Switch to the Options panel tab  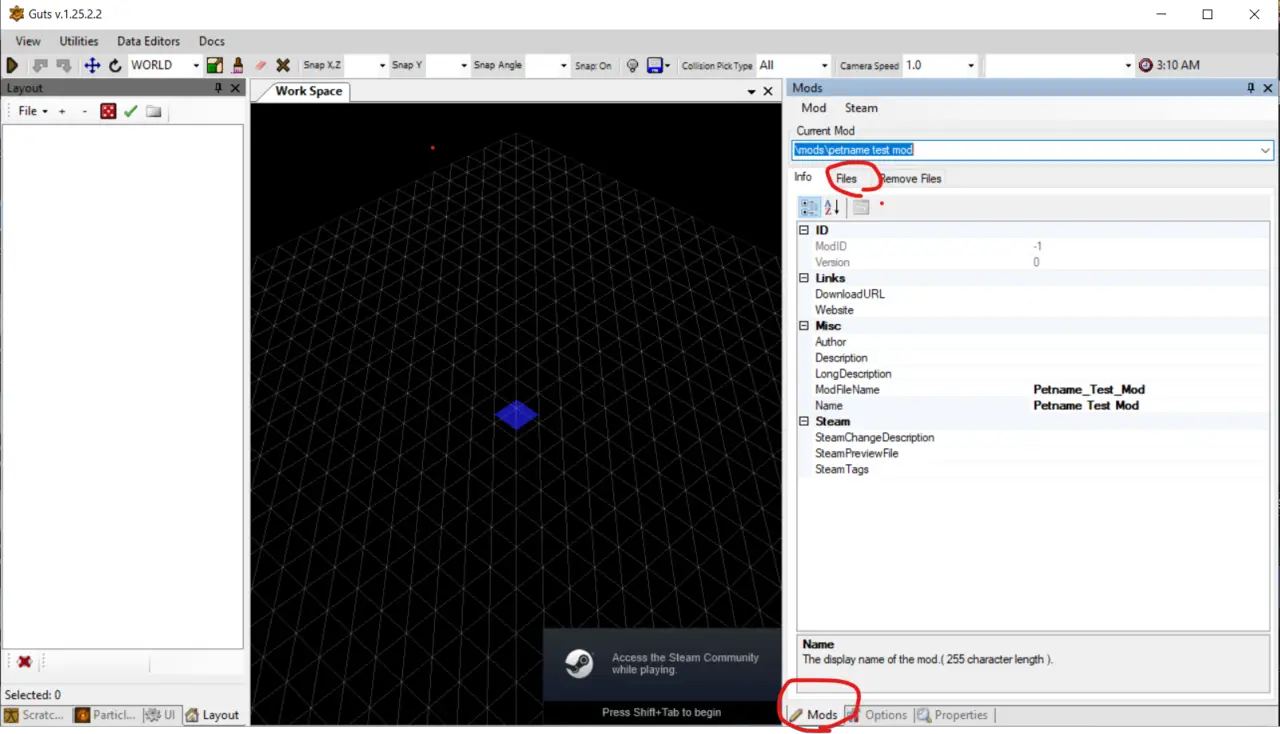[x=877, y=715]
